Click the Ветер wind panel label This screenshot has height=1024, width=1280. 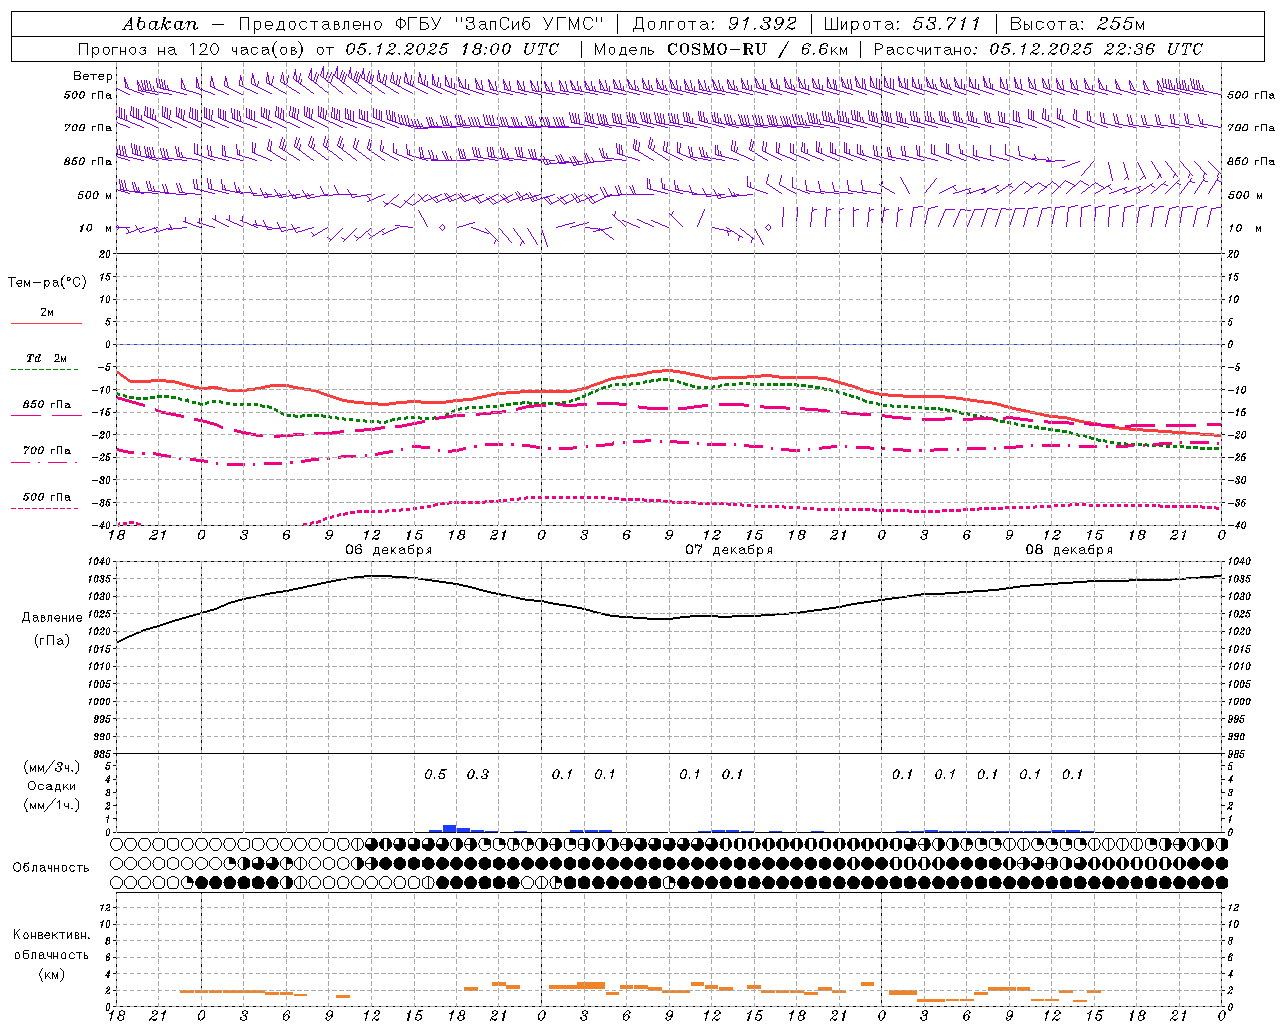pyautogui.click(x=93, y=76)
